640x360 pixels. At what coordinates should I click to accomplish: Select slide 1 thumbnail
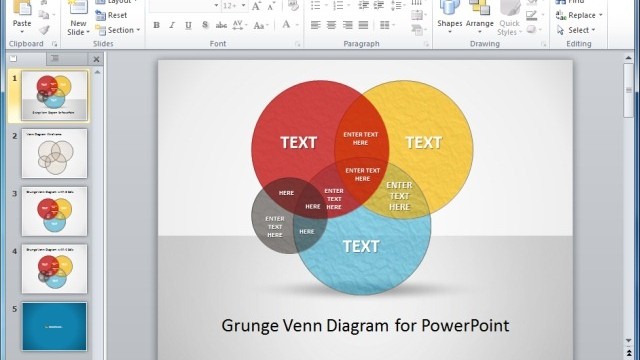(54, 96)
